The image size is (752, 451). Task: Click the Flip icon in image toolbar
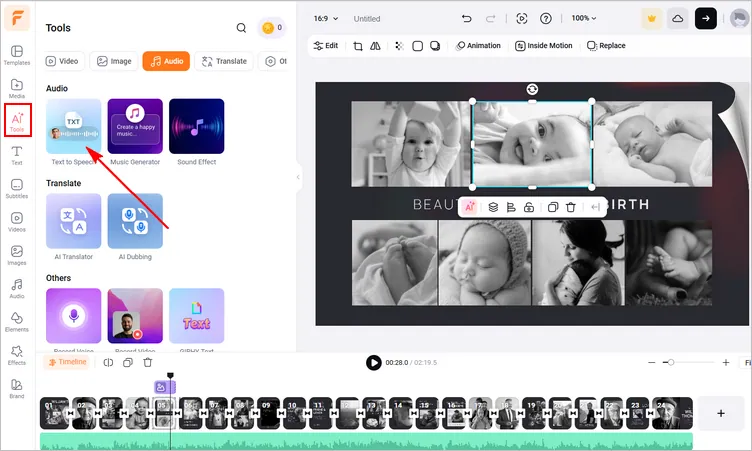(376, 46)
